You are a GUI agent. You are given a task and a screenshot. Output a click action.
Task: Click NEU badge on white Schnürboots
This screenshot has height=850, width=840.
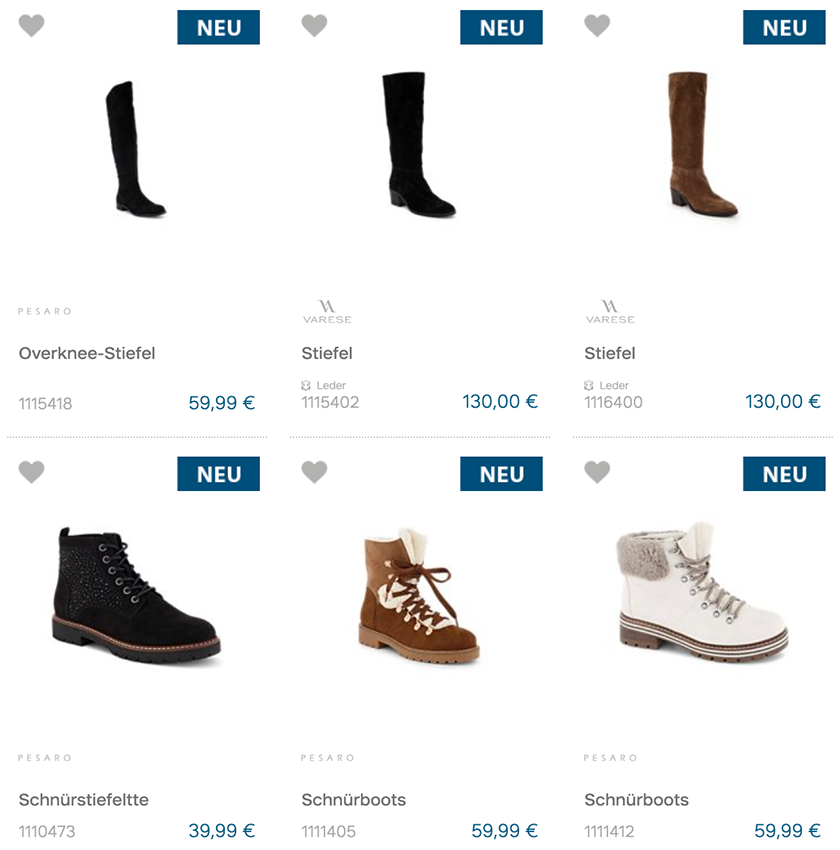tap(784, 474)
